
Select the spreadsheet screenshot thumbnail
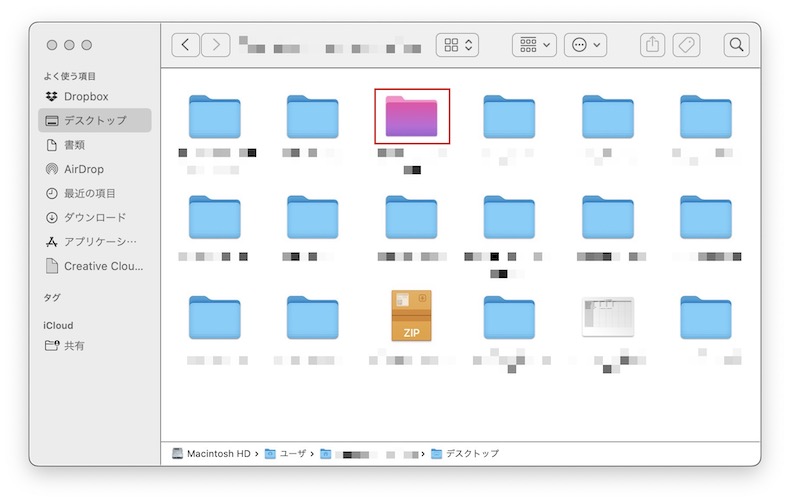608,317
